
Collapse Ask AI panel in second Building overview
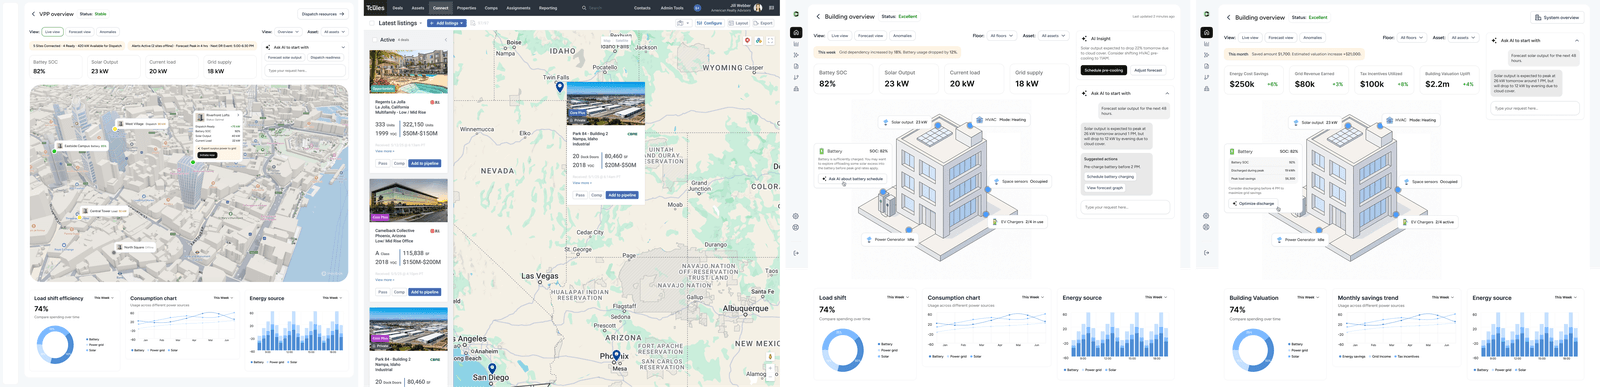pos(1576,40)
